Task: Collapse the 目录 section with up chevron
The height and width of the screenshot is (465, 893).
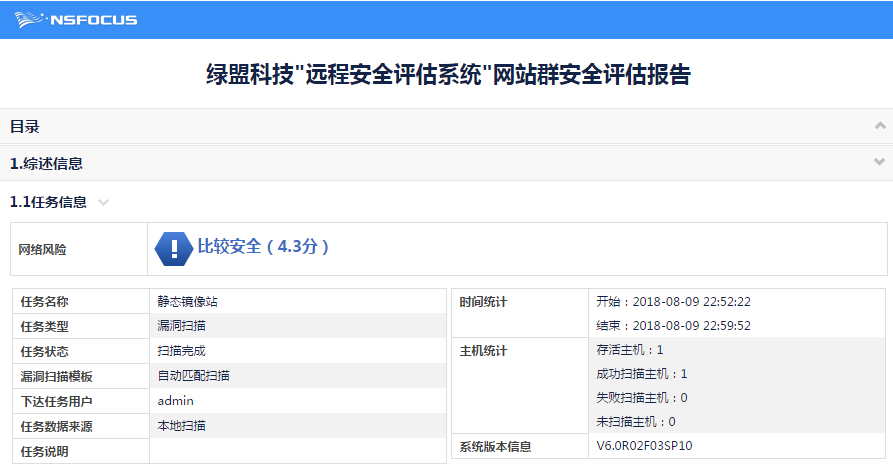Action: [880, 125]
